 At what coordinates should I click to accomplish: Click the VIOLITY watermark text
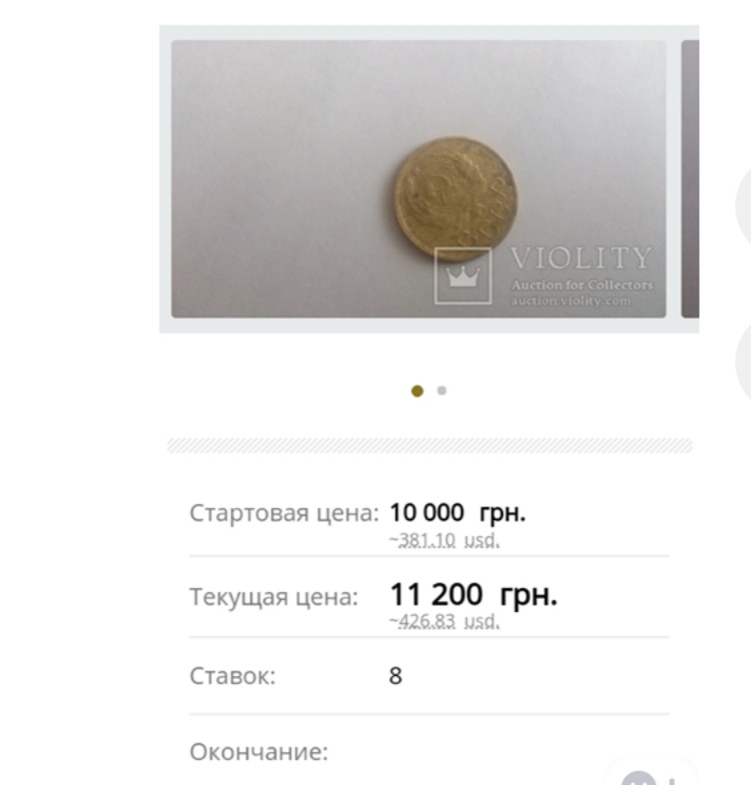click(581, 259)
